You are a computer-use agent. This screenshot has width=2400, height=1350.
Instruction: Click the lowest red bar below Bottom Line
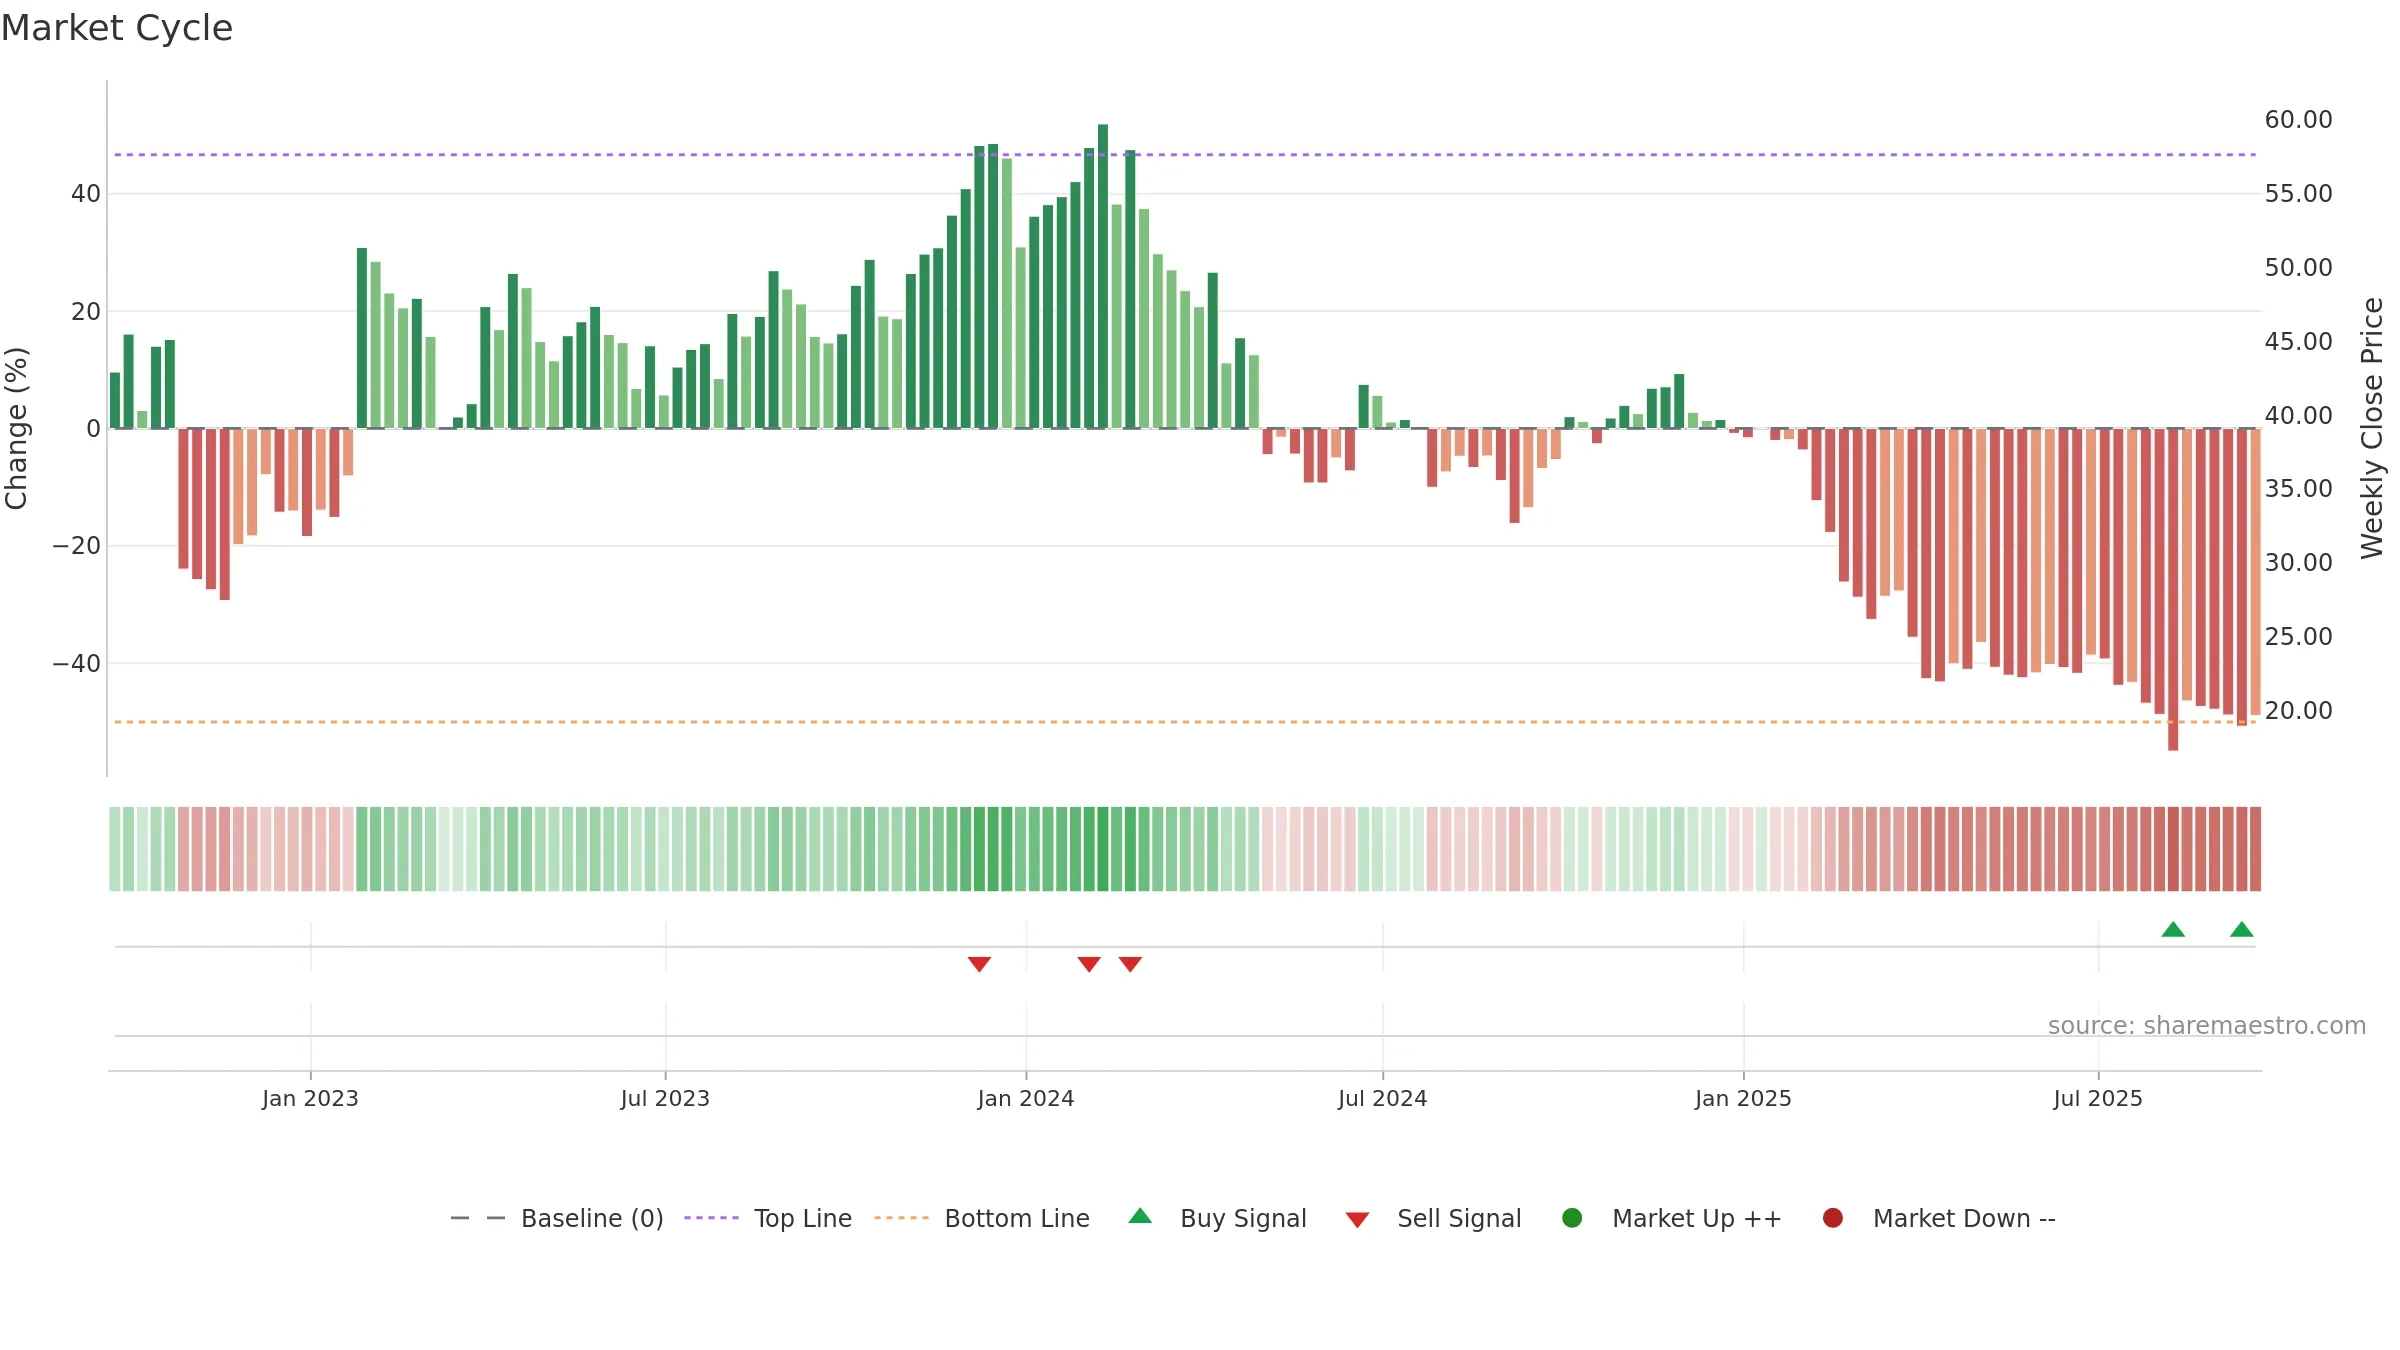click(2173, 589)
